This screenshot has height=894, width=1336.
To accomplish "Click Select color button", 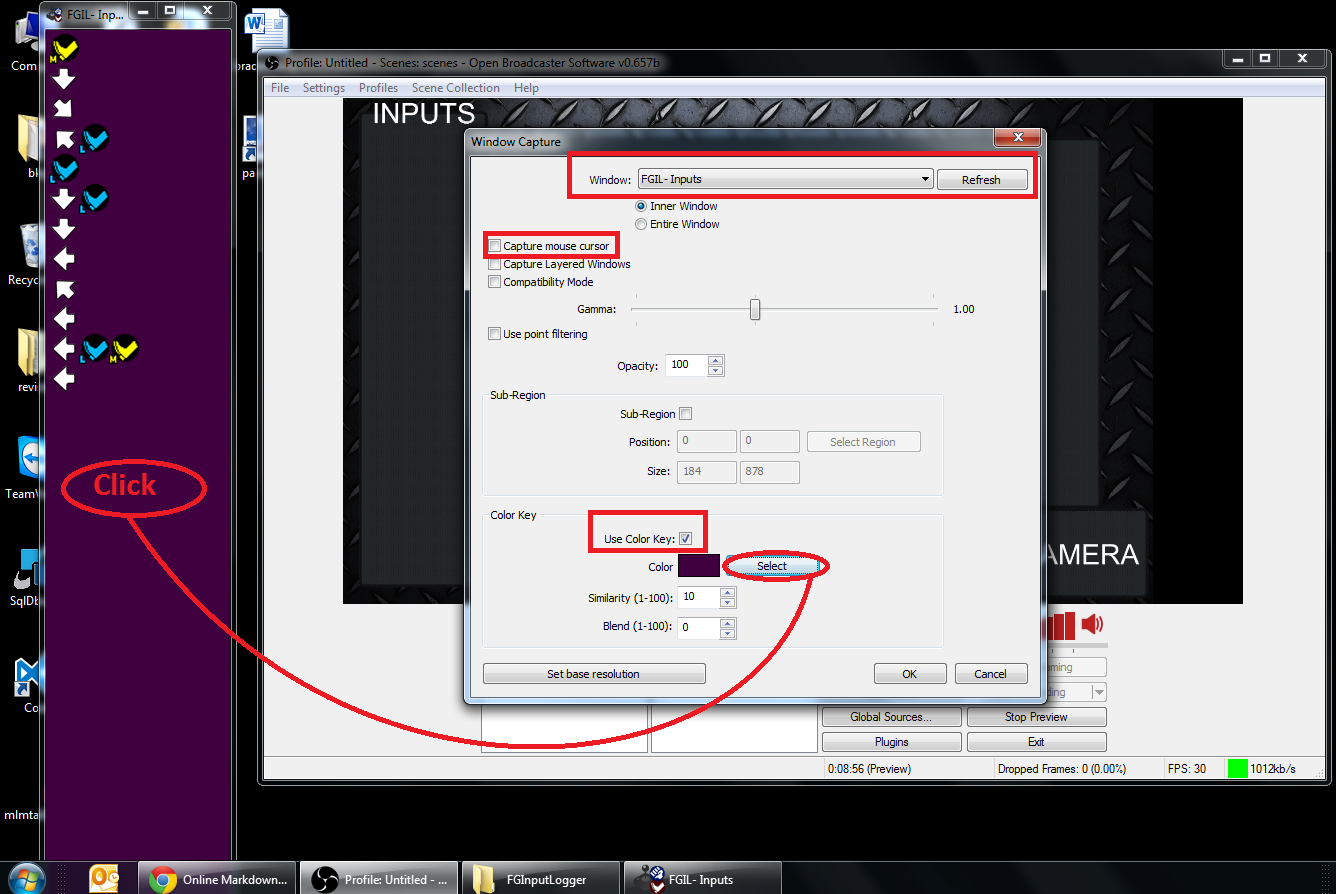I will click(772, 566).
